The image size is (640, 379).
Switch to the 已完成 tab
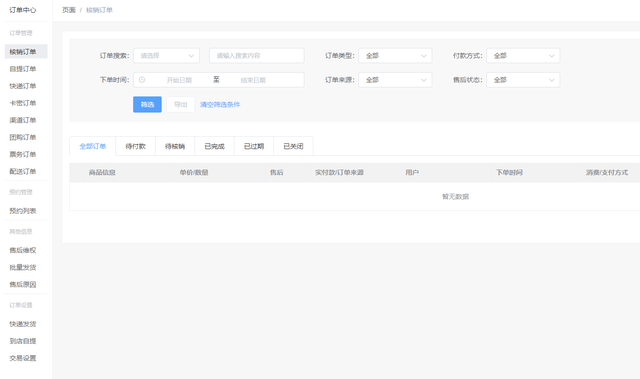(214, 146)
